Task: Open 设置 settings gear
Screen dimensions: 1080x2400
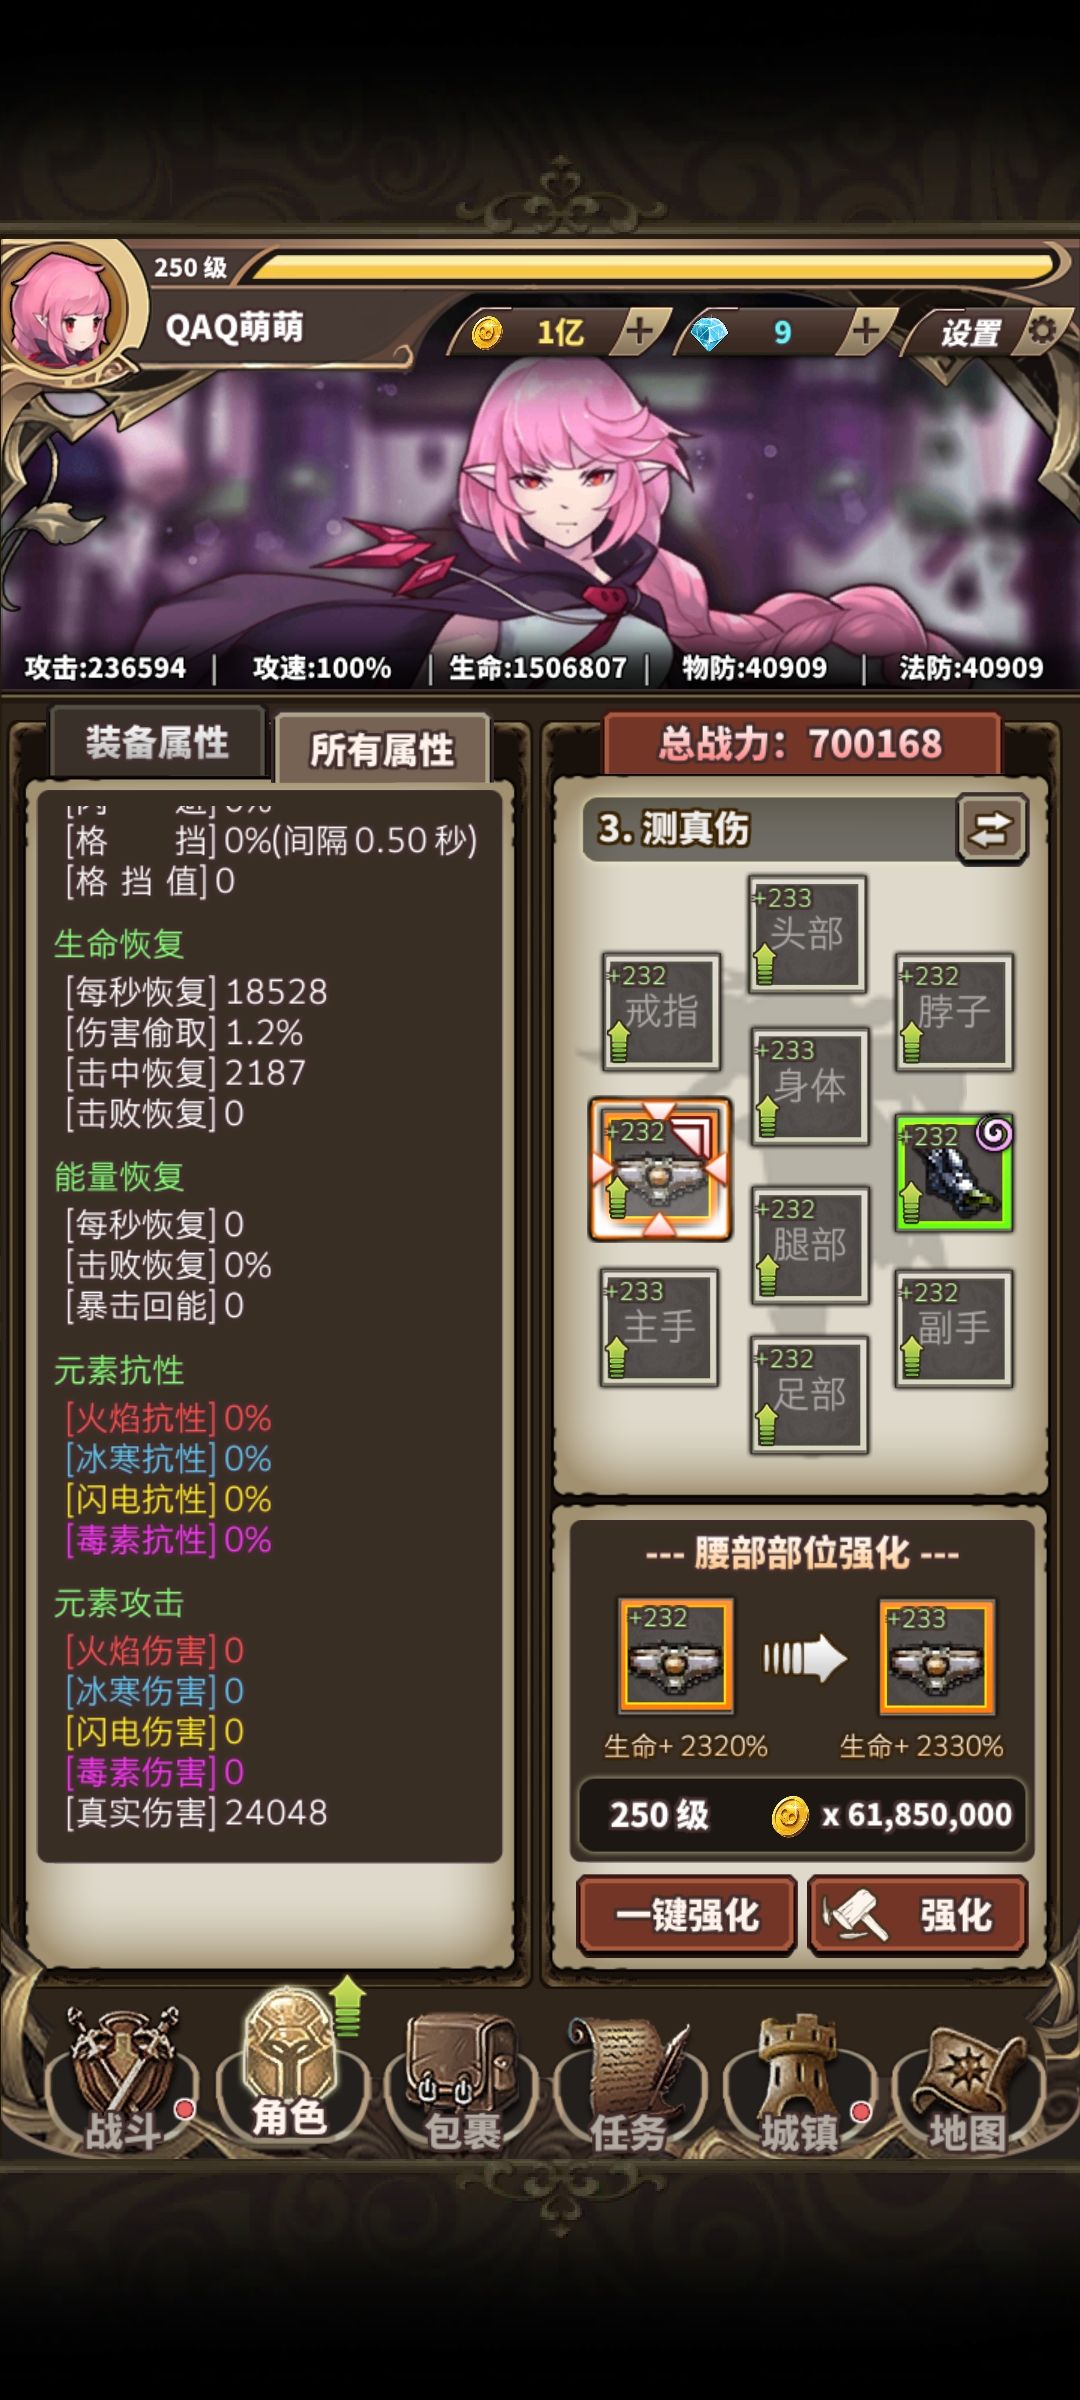Action: click(990, 332)
